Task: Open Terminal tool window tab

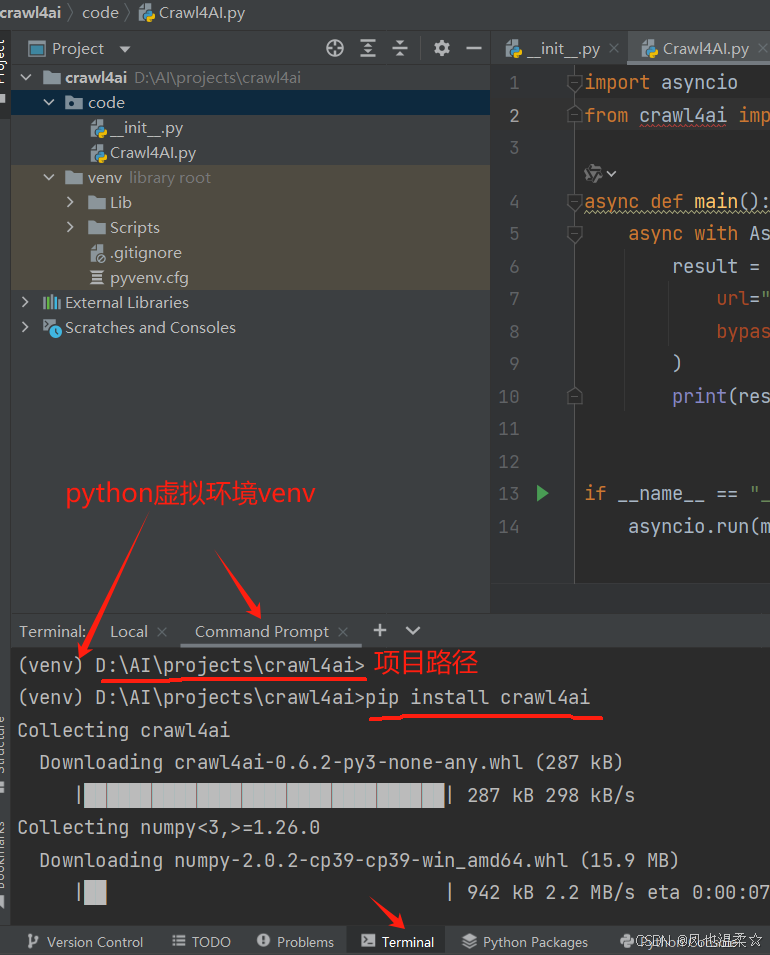Action: pos(397,942)
